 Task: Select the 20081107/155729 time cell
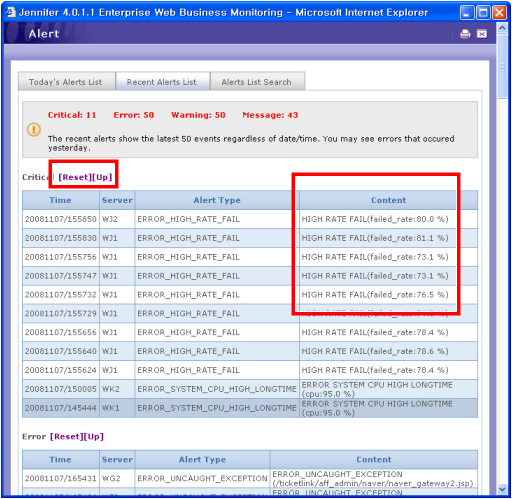pos(61,313)
